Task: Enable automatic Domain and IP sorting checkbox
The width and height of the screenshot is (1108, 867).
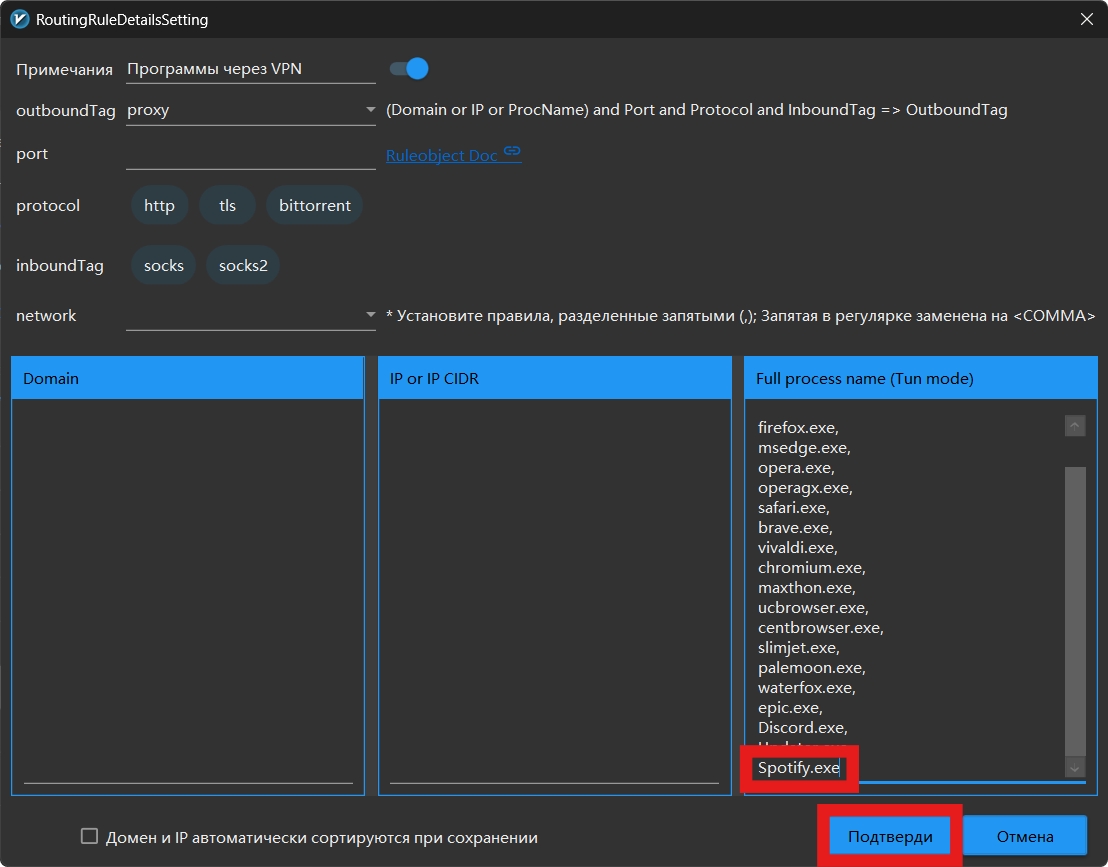Action: [90, 837]
